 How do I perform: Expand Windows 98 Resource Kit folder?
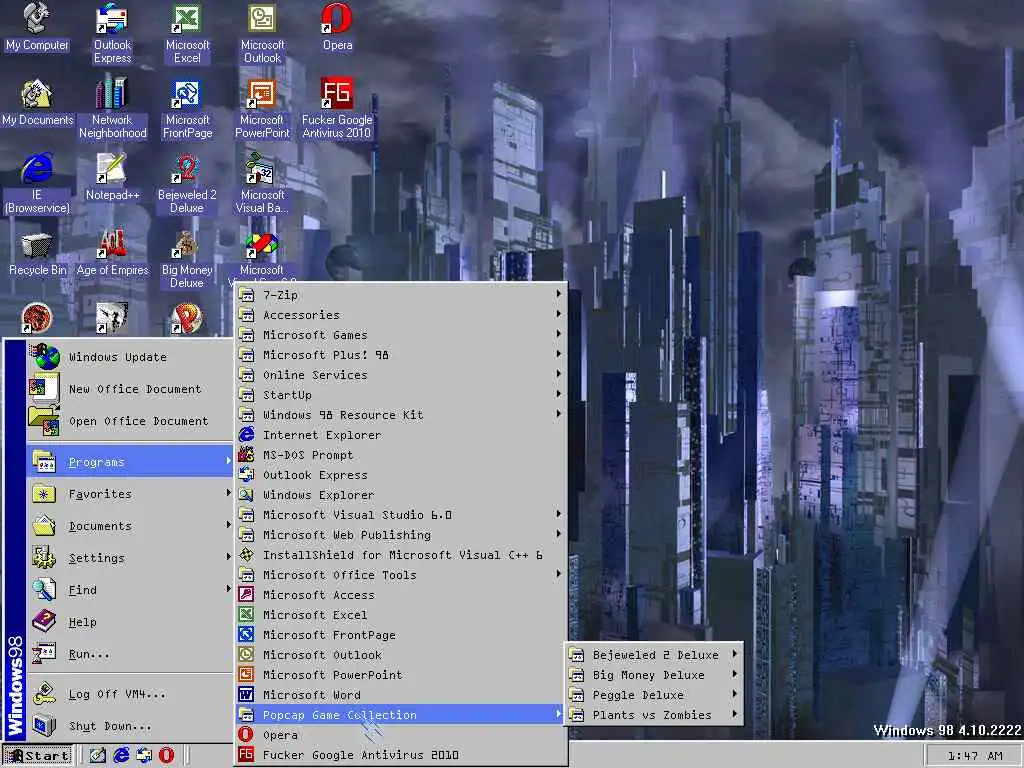(x=400, y=415)
